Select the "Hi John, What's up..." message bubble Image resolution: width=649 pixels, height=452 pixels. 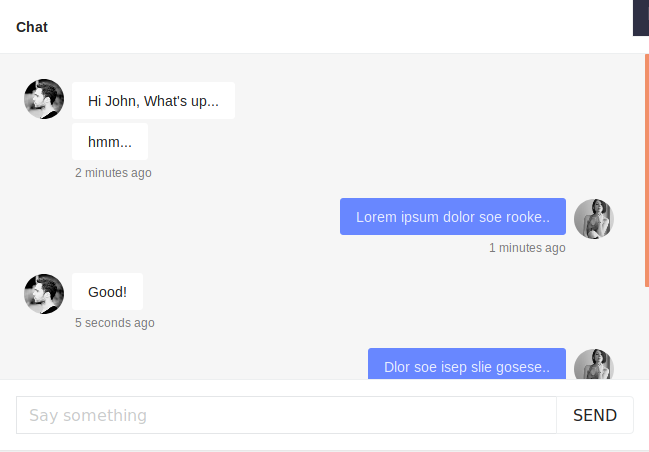click(153, 101)
